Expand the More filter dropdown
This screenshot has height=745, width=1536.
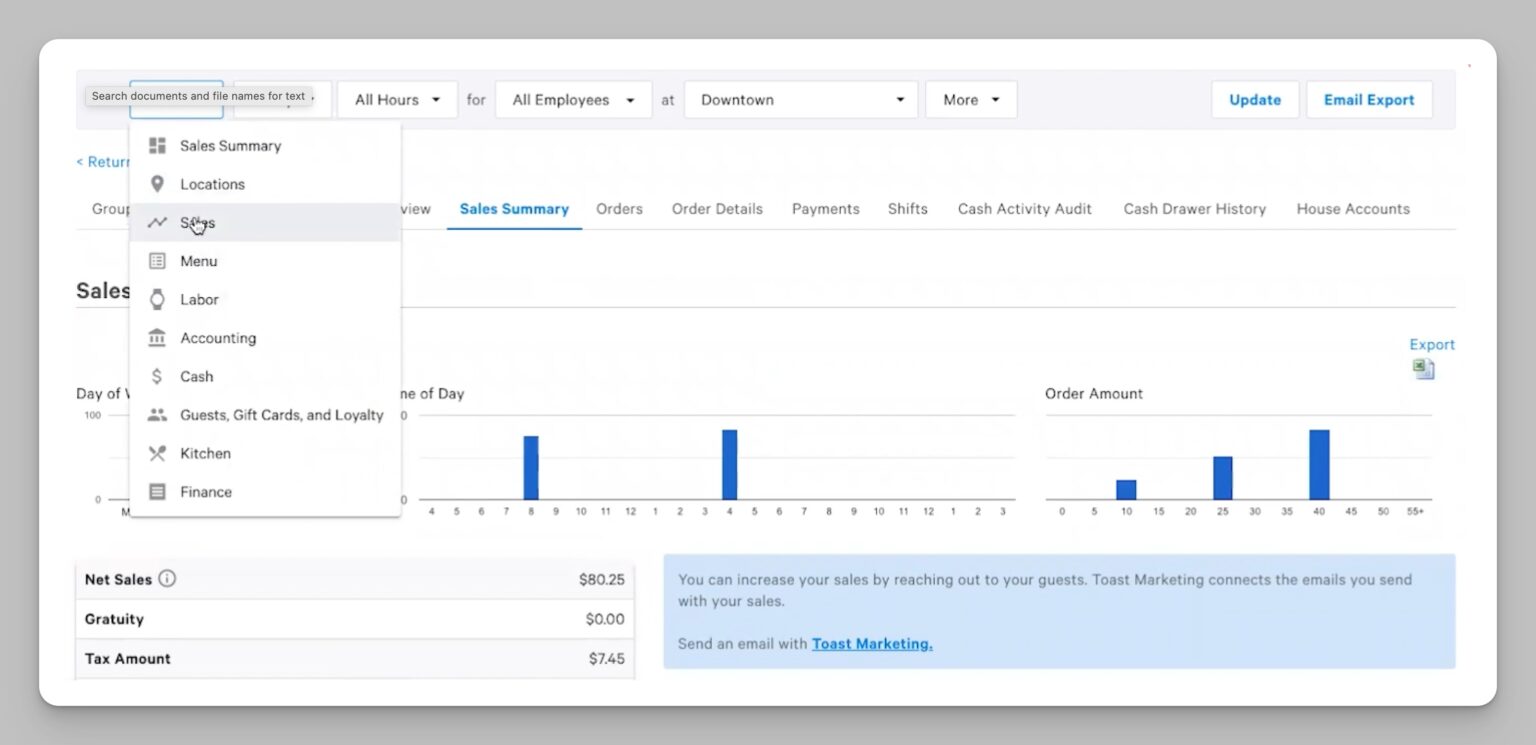pyautogui.click(x=970, y=100)
